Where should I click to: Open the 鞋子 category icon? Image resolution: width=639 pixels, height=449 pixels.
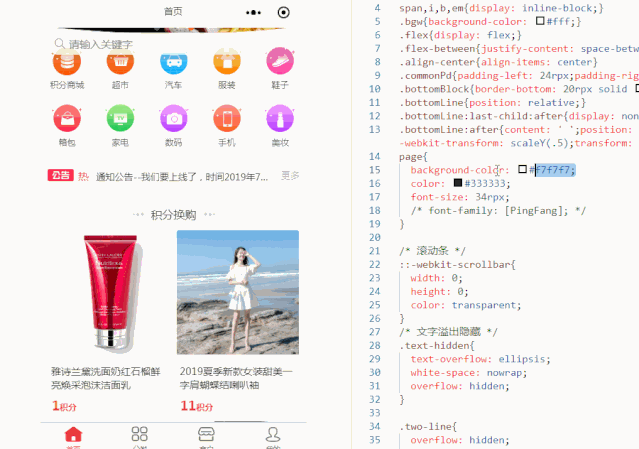click(x=280, y=62)
